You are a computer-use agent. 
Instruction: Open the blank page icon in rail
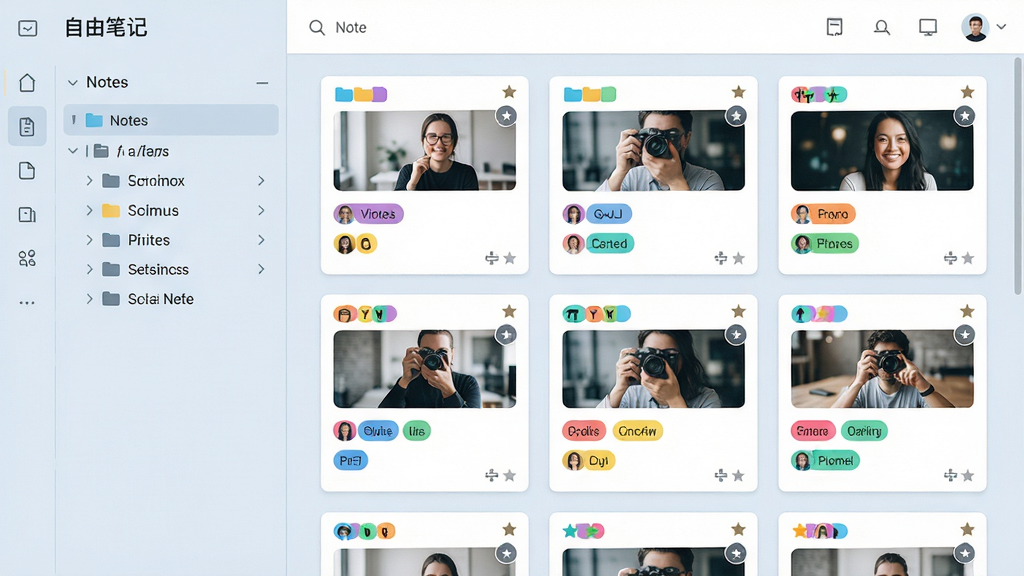[x=27, y=170]
